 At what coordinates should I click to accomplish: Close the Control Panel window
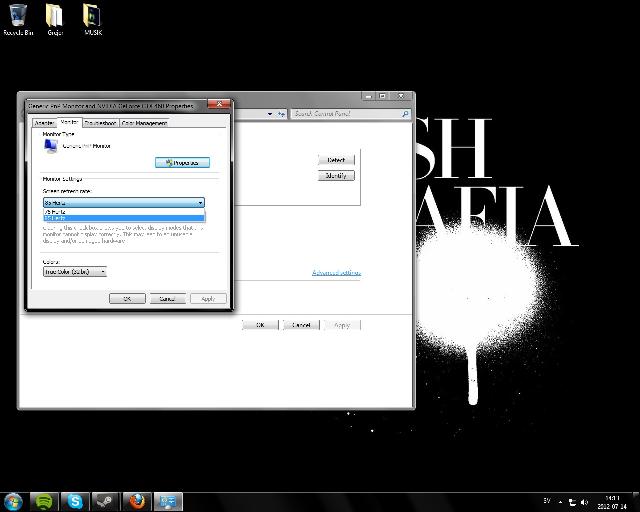click(x=401, y=96)
